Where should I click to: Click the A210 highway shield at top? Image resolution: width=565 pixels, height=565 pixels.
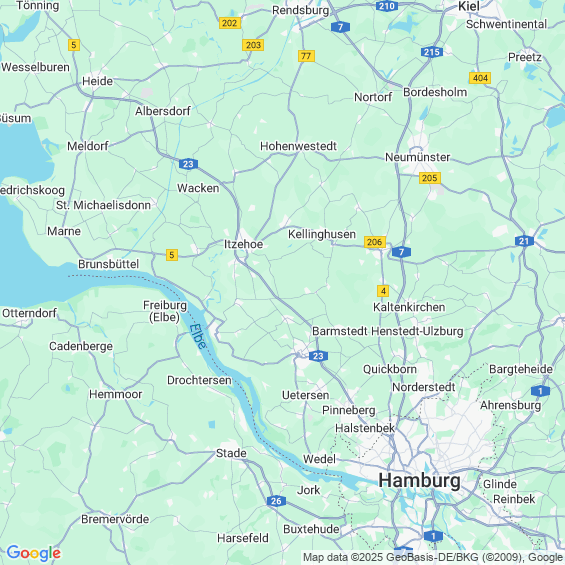point(387,6)
